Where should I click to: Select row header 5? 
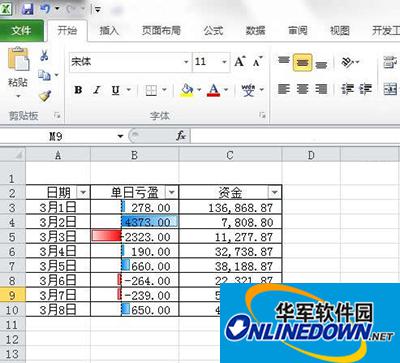point(12,237)
